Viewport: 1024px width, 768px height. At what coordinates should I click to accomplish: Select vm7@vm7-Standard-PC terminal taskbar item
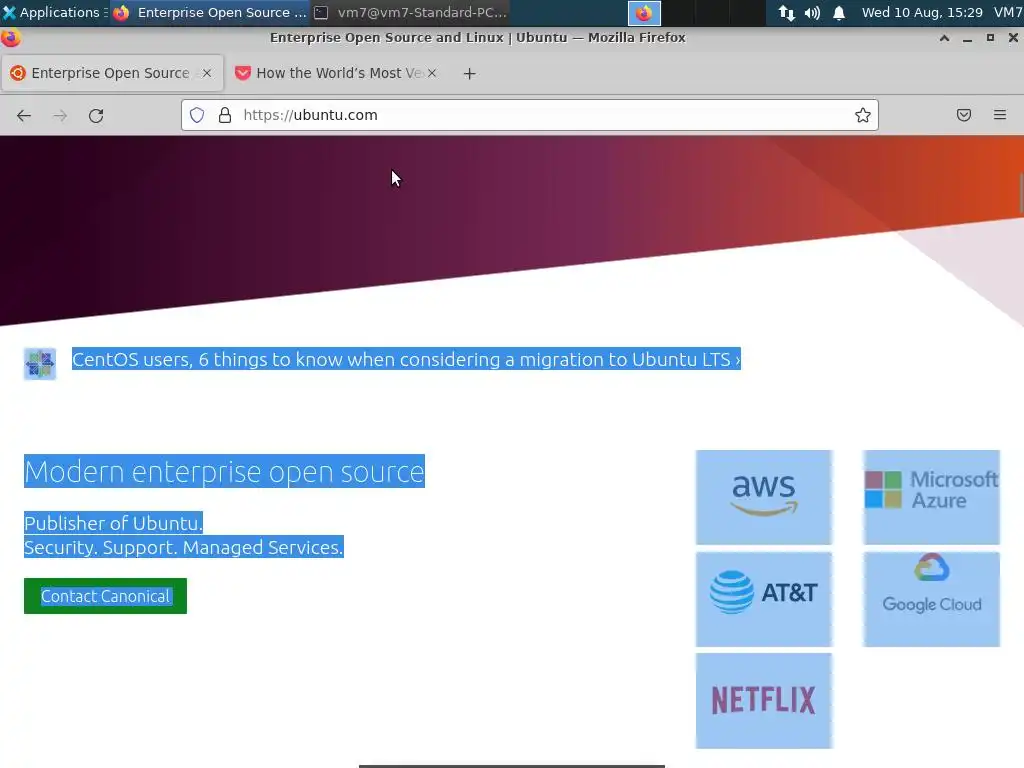click(x=411, y=12)
